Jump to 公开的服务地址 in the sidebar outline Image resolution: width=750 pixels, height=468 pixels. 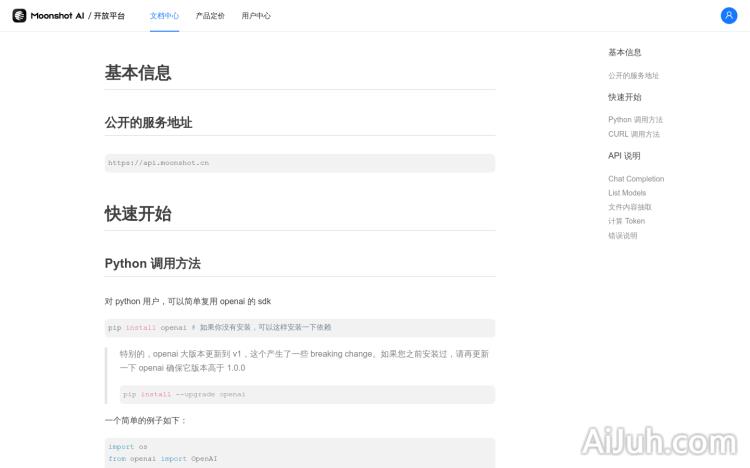[633, 76]
